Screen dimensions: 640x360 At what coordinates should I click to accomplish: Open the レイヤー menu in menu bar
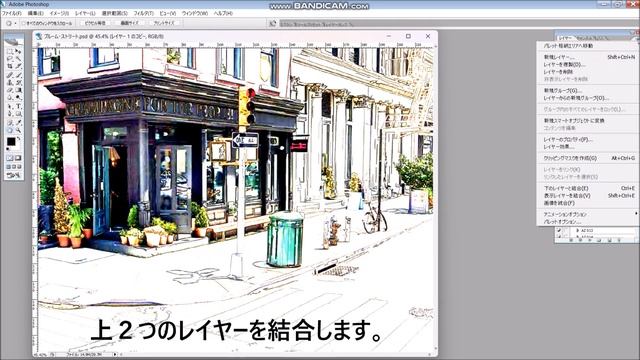pyautogui.click(x=85, y=13)
